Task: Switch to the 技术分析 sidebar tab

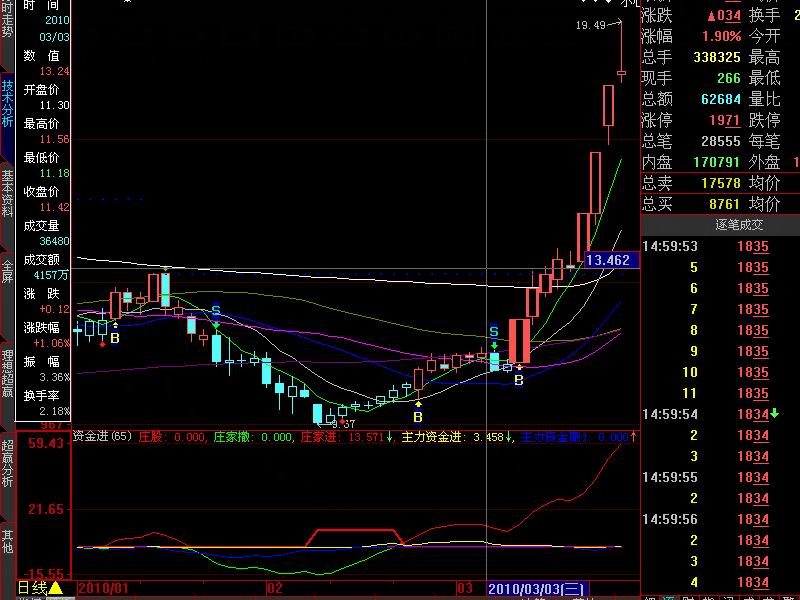Action: 7,103
